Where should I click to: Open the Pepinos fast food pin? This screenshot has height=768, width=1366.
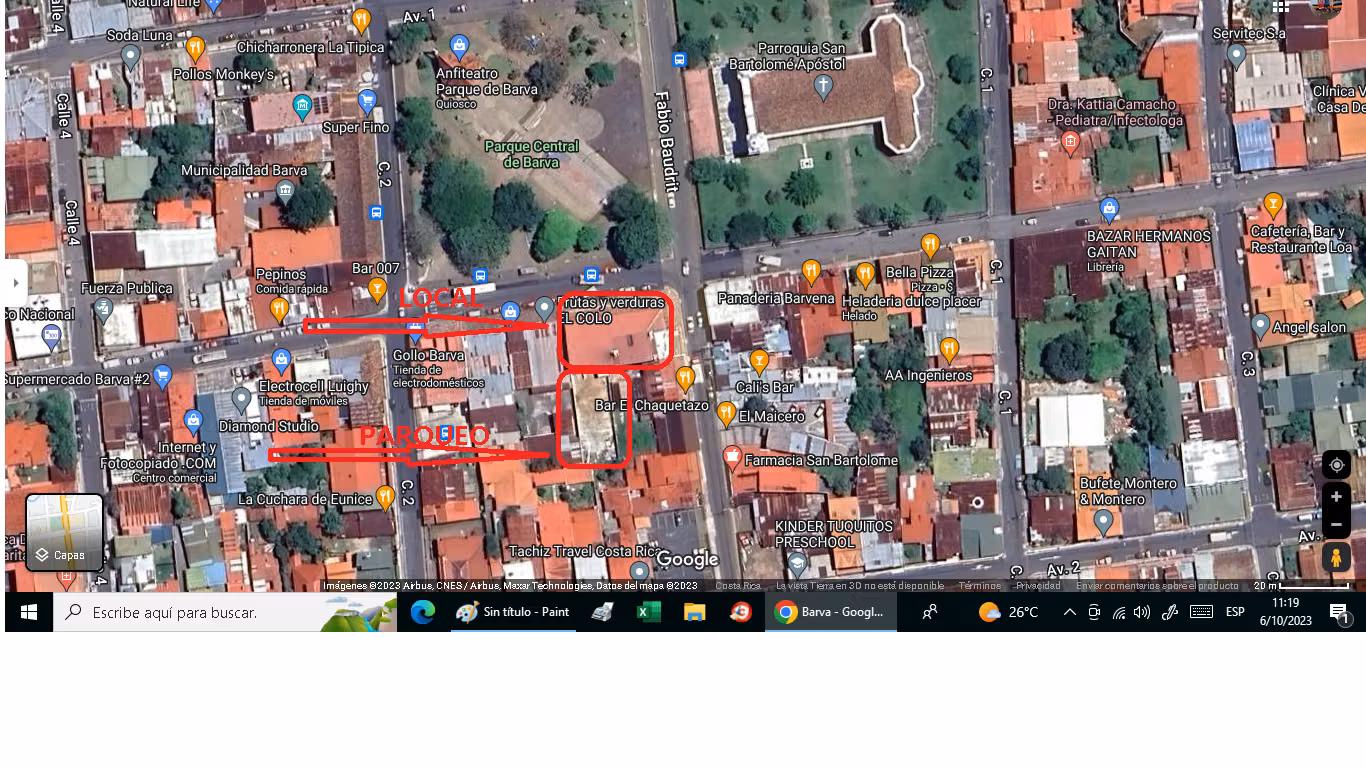[x=279, y=308]
